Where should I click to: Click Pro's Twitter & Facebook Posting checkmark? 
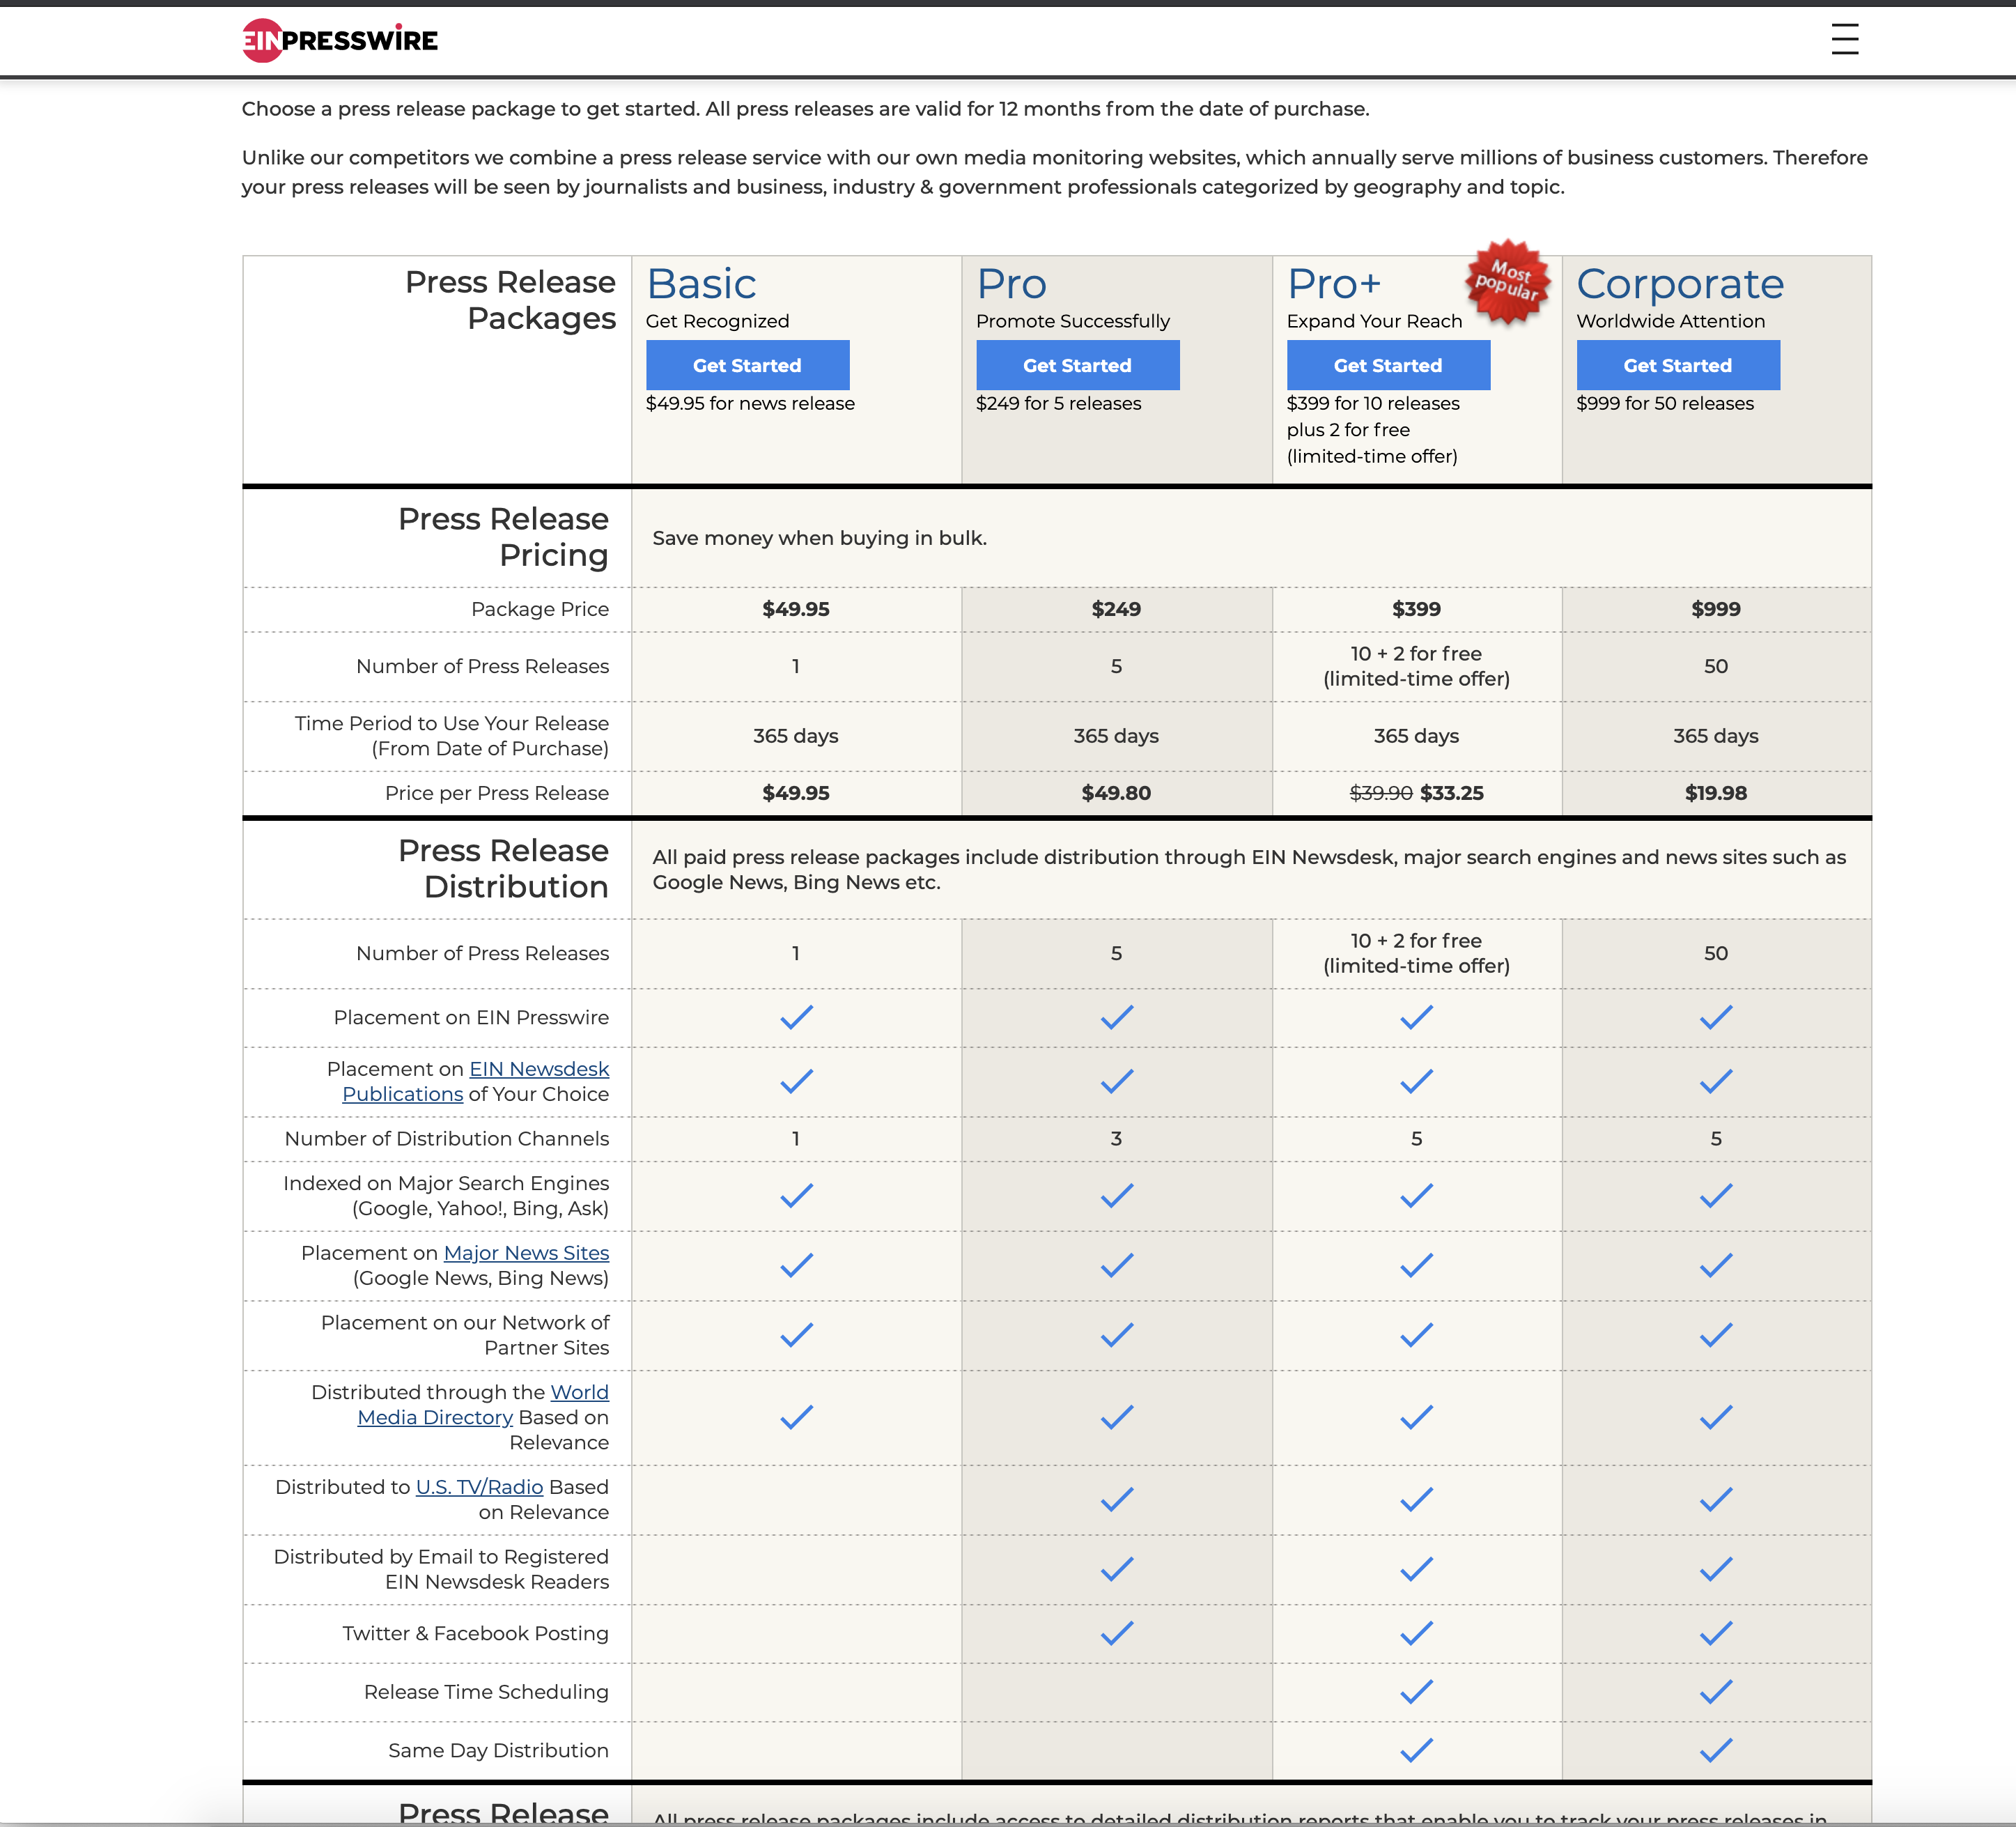coord(1116,1633)
